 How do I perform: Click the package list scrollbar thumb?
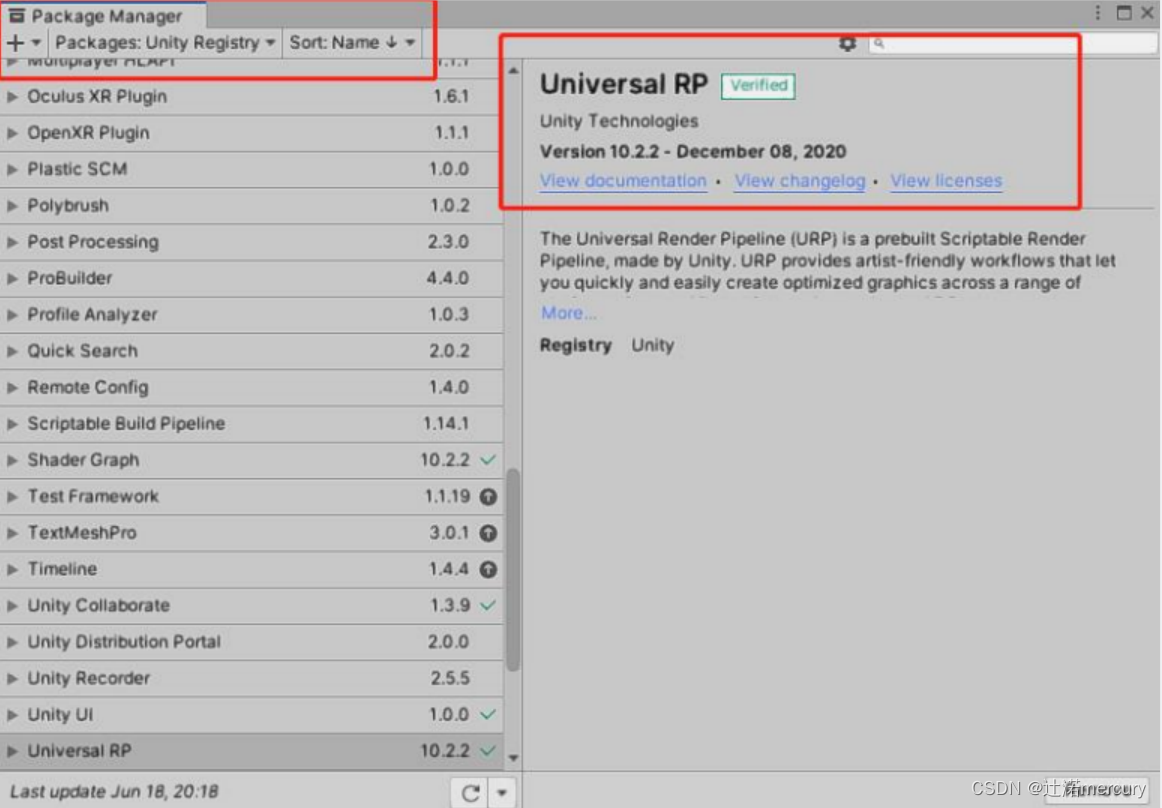click(512, 569)
